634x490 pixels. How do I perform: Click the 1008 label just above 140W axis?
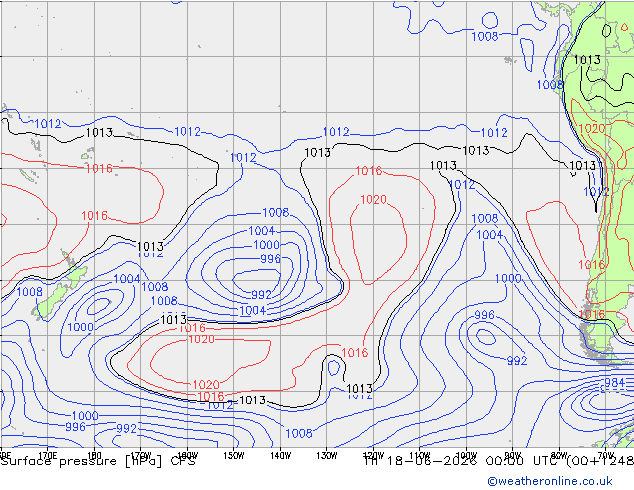(x=299, y=433)
